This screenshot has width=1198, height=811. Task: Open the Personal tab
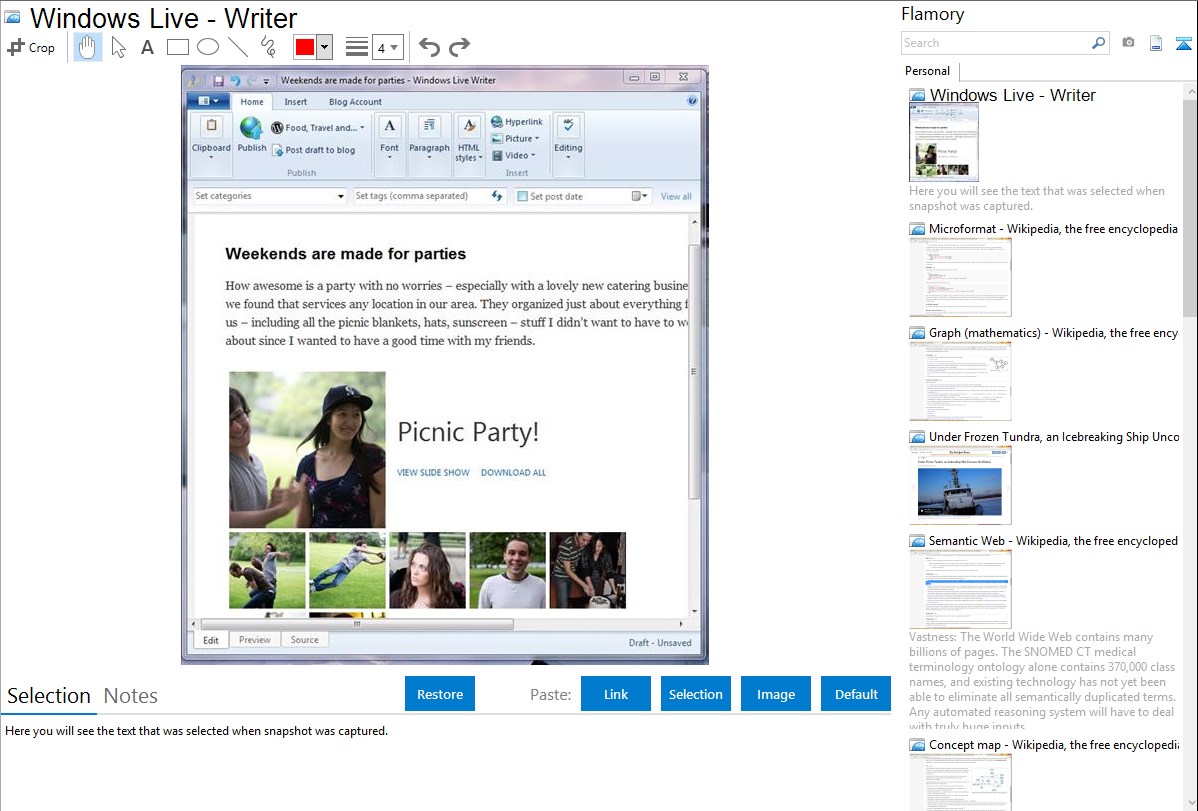pyautogui.click(x=927, y=71)
